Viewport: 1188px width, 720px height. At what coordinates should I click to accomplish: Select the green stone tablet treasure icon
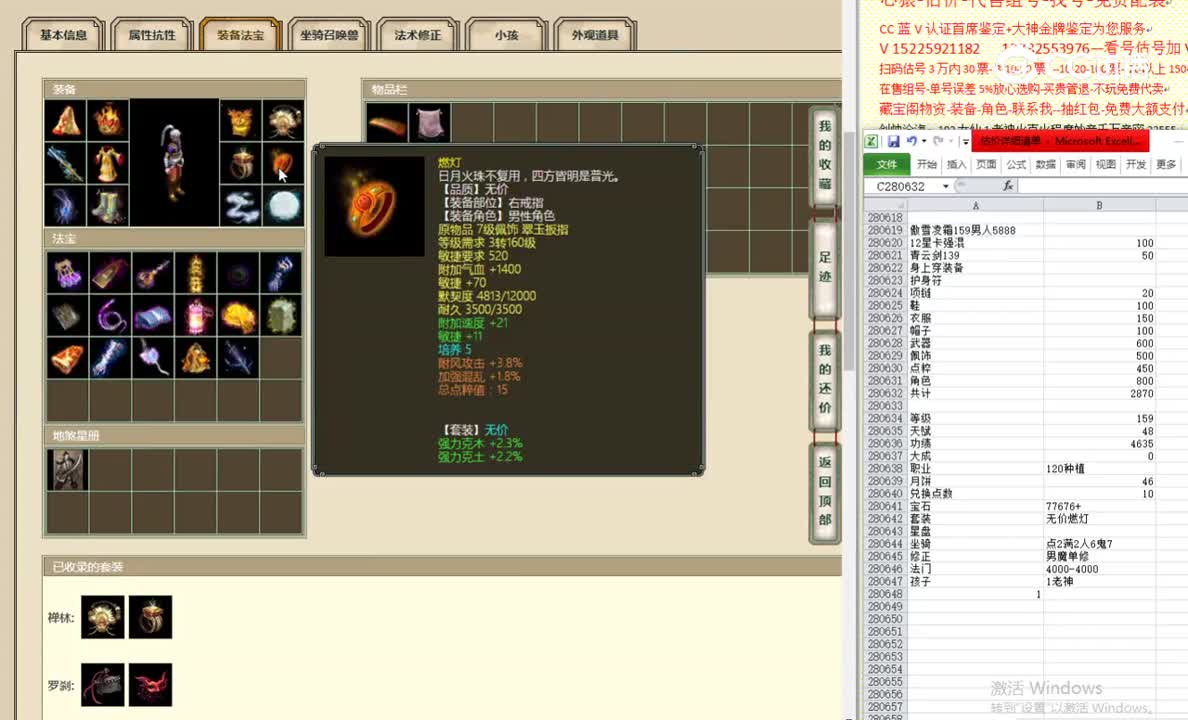point(281,315)
